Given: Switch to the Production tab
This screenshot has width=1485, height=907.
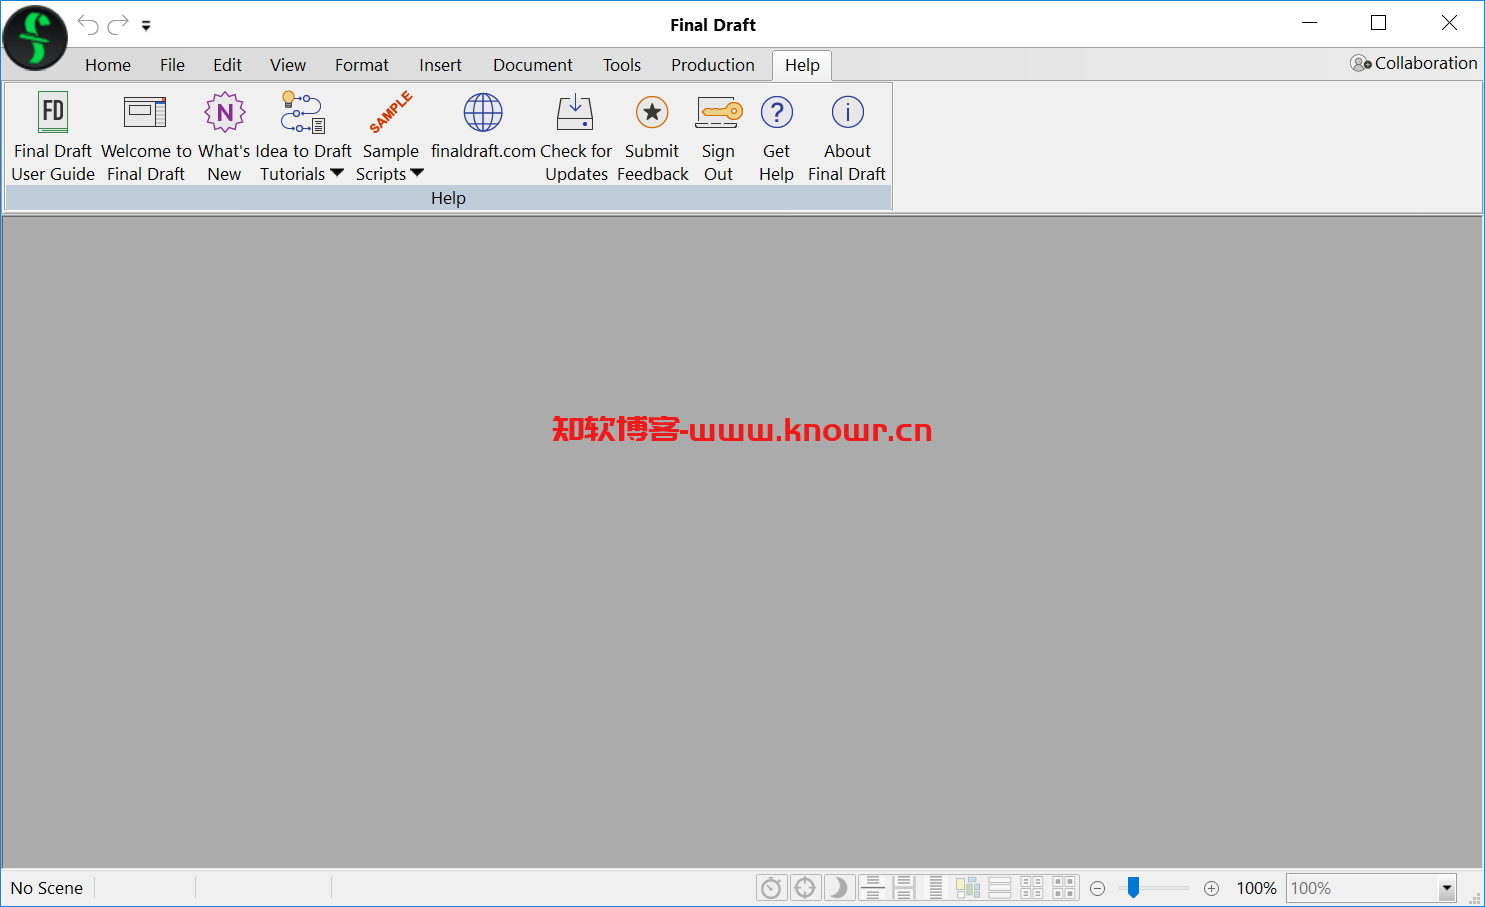Looking at the screenshot, I should [713, 65].
